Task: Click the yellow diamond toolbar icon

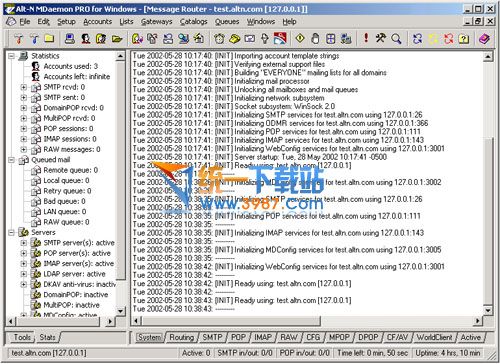Action: pyautogui.click(x=300, y=39)
